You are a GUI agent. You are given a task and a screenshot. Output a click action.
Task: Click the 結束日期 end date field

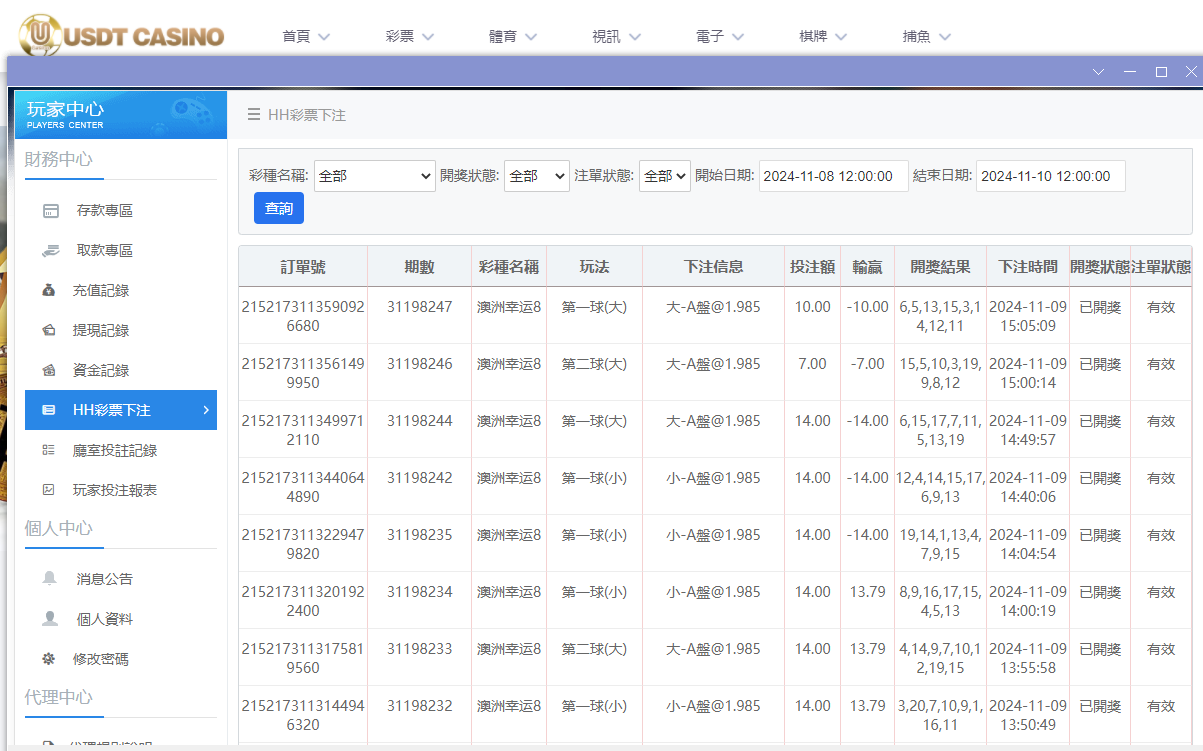pos(1050,175)
